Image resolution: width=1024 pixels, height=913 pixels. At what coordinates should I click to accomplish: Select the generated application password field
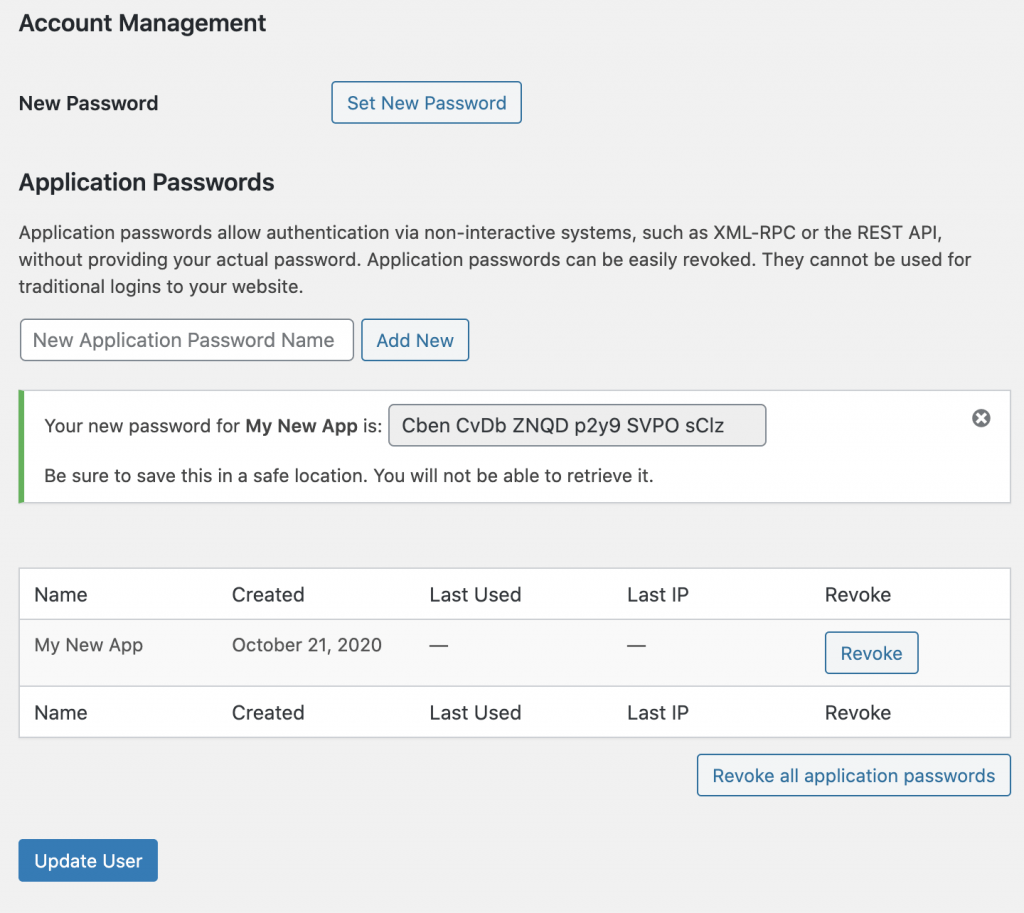tap(576, 425)
